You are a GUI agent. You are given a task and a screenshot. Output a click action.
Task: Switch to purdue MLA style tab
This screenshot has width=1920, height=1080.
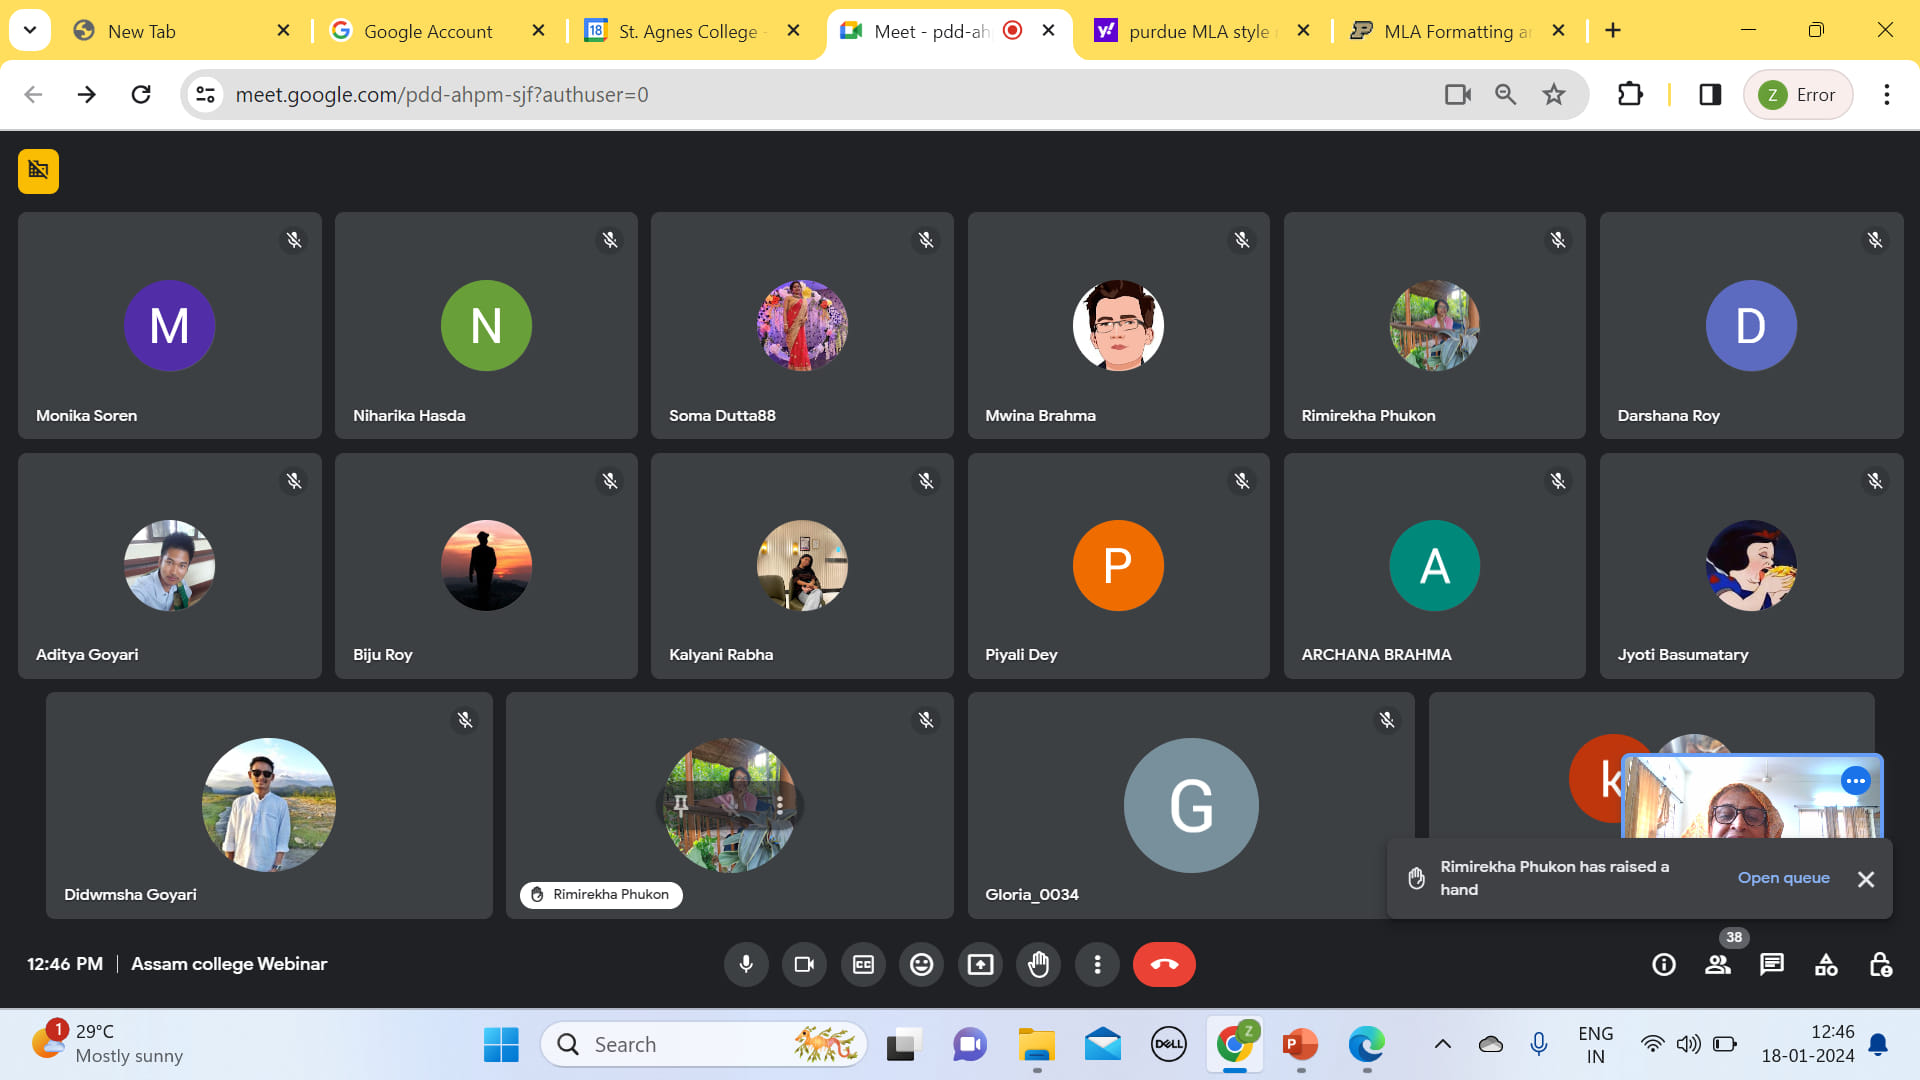[x=1199, y=31]
